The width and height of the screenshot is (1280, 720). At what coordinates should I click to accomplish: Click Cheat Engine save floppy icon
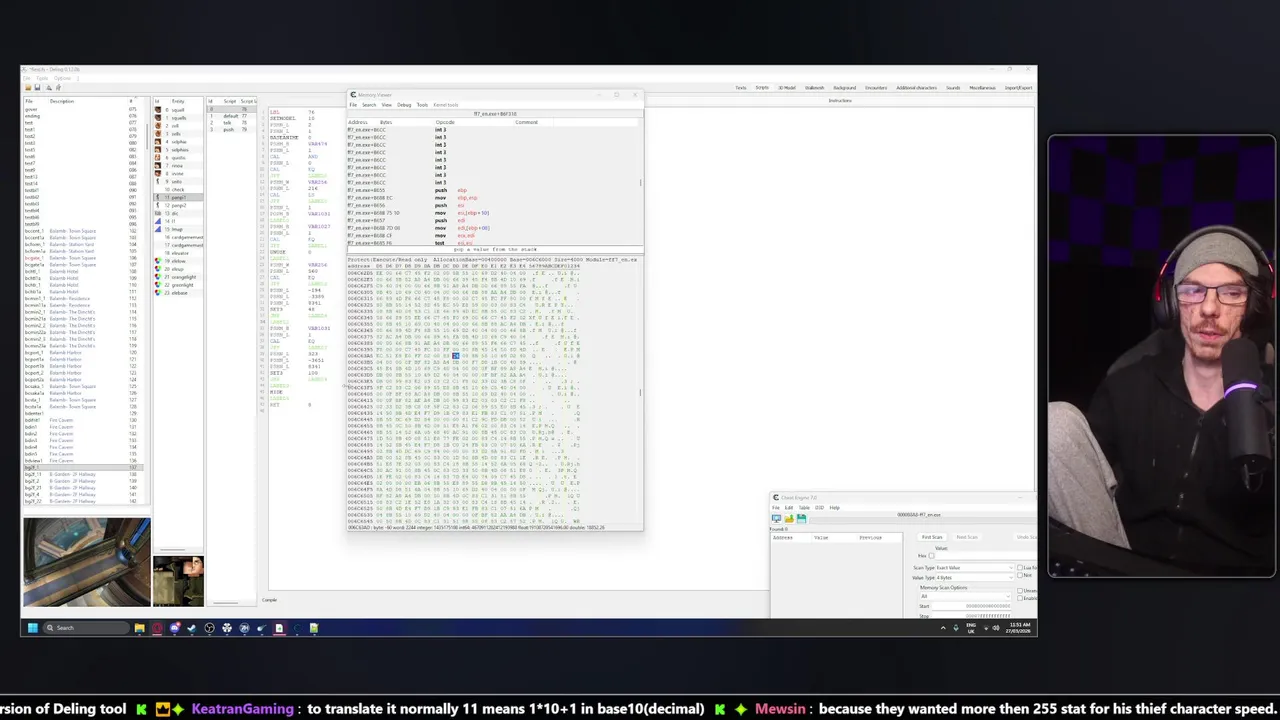click(x=801, y=518)
